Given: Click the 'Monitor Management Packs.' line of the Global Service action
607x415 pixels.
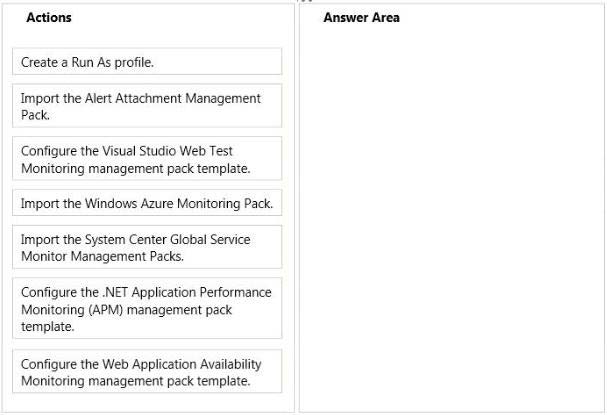Looking at the screenshot, I should [x=103, y=256].
